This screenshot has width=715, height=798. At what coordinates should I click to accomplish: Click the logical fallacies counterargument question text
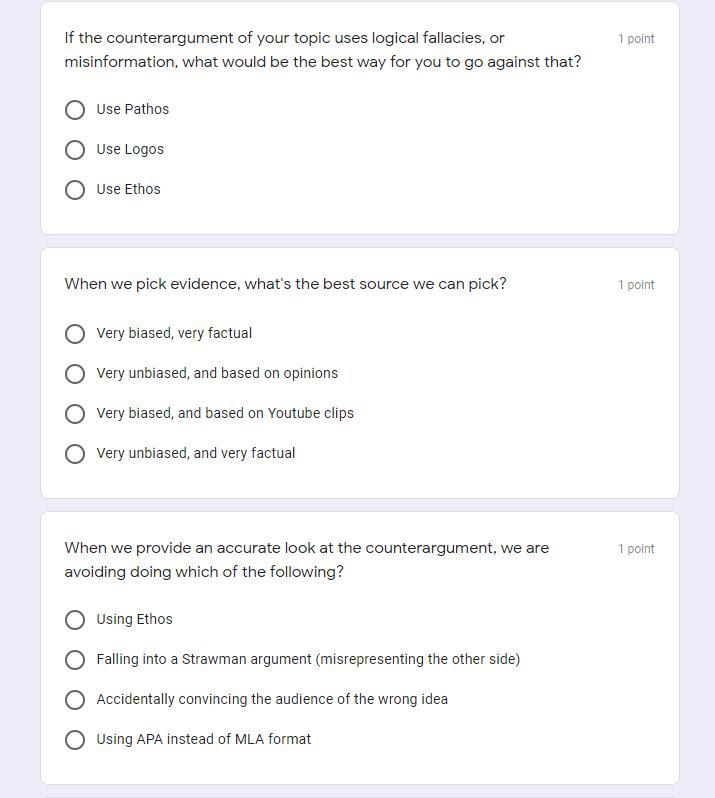[322, 50]
